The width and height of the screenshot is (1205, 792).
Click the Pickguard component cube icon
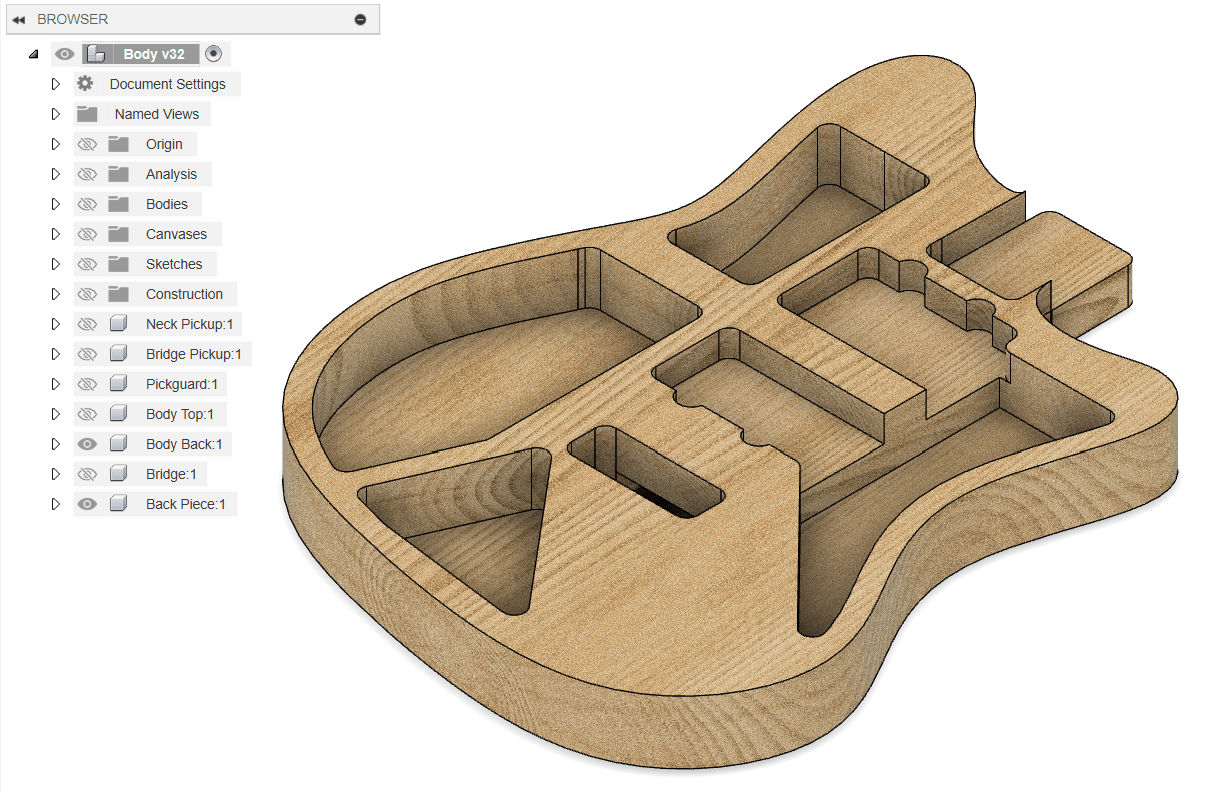tap(119, 384)
